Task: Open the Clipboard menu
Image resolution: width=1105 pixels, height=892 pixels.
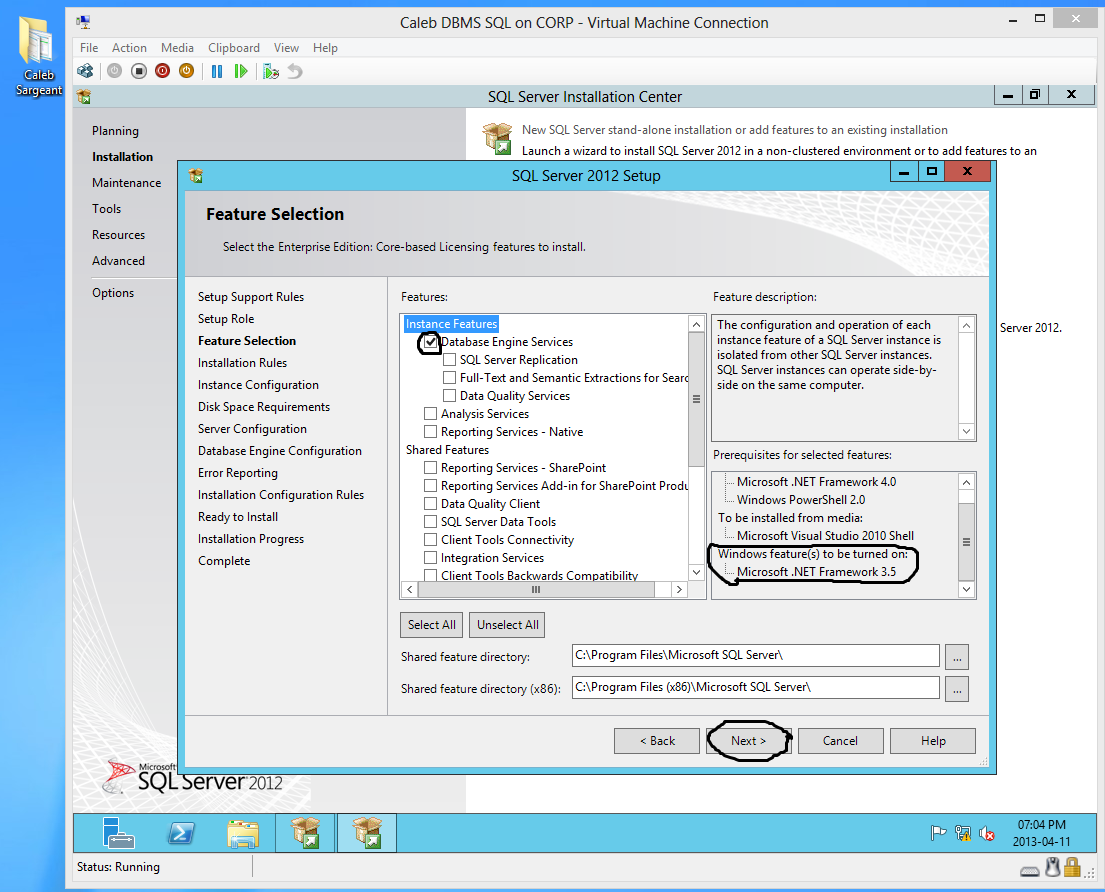Action: click(x=234, y=48)
